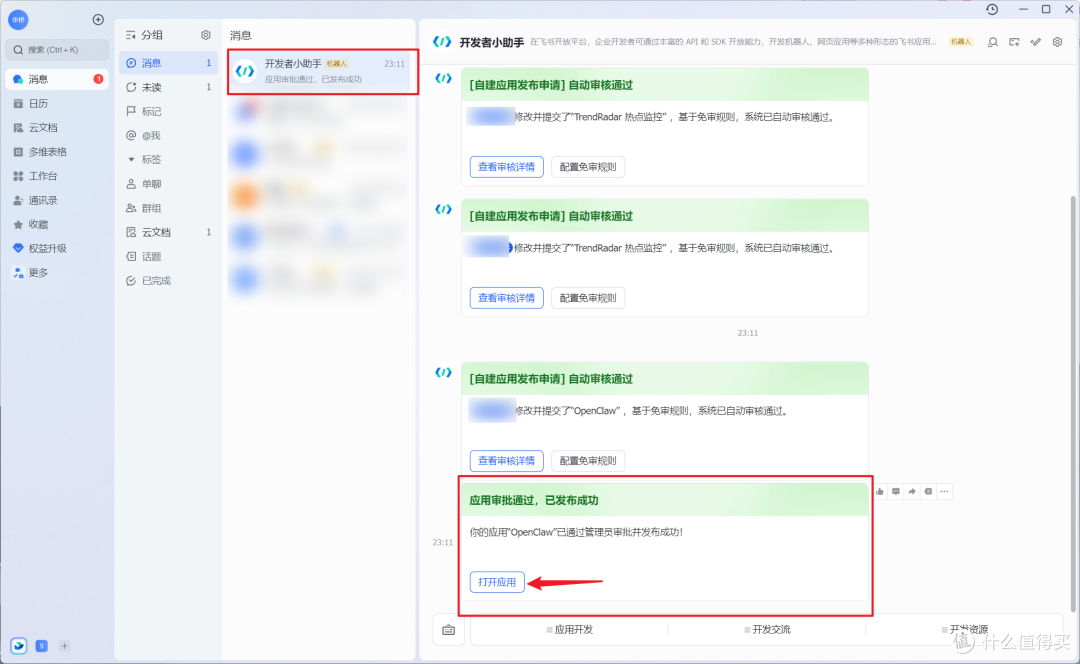Select the @我 mentions filter
This screenshot has width=1080, height=664.
pyautogui.click(x=168, y=136)
